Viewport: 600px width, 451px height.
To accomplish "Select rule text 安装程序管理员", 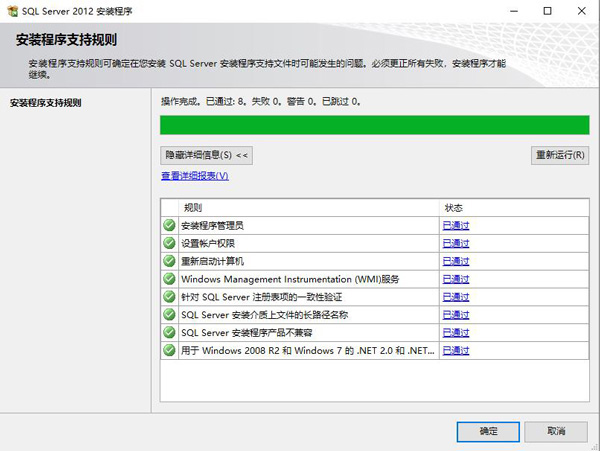I will [x=212, y=226].
